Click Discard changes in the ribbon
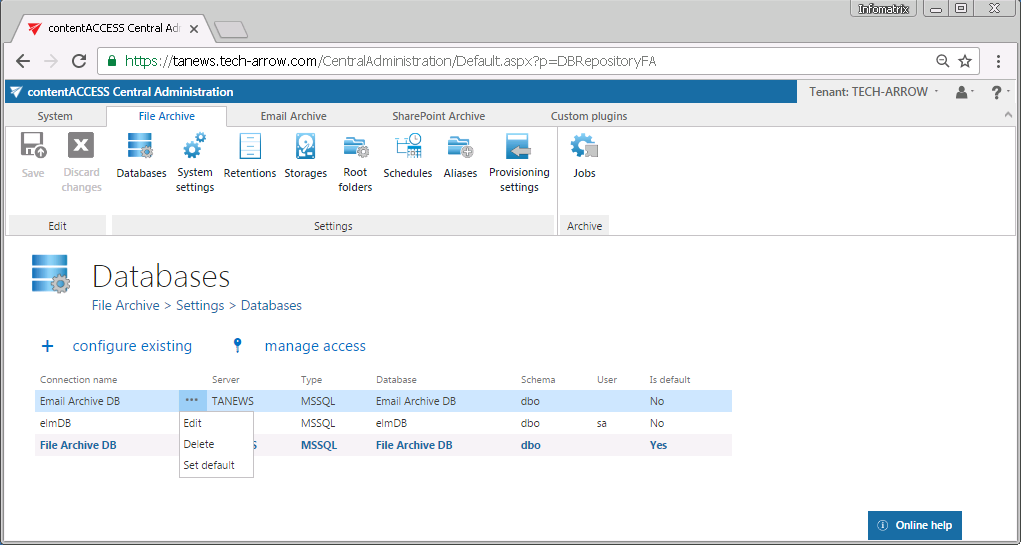Screen dimensions: 1021x545 click(81, 163)
